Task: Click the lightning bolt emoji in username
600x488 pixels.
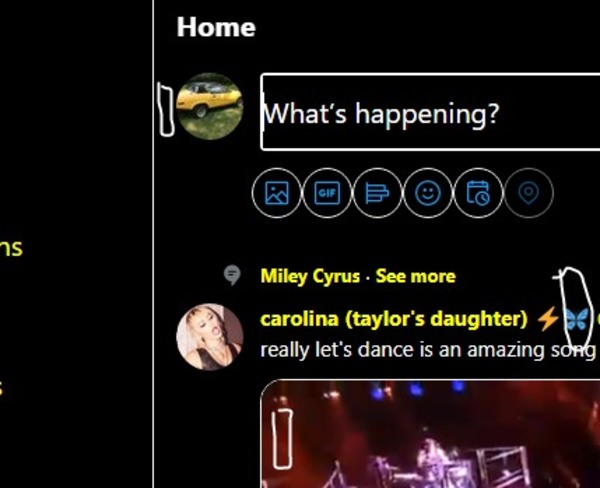Action: pyautogui.click(x=548, y=319)
